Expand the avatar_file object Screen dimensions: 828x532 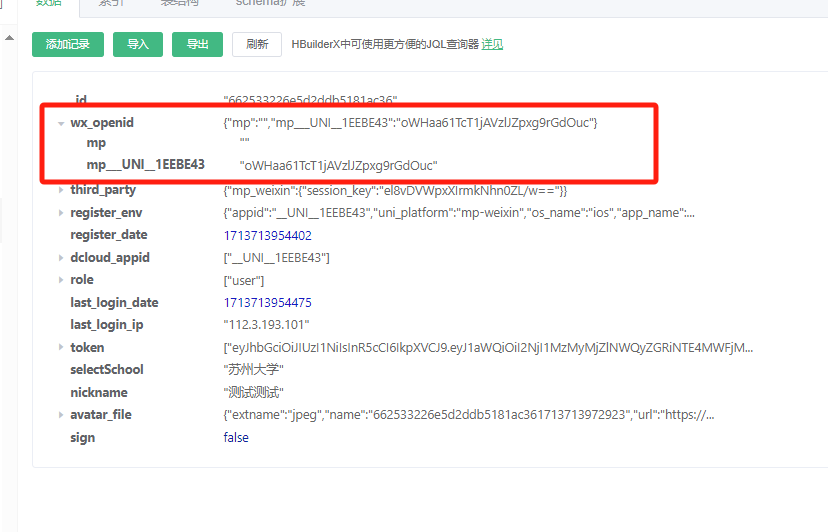point(61,415)
